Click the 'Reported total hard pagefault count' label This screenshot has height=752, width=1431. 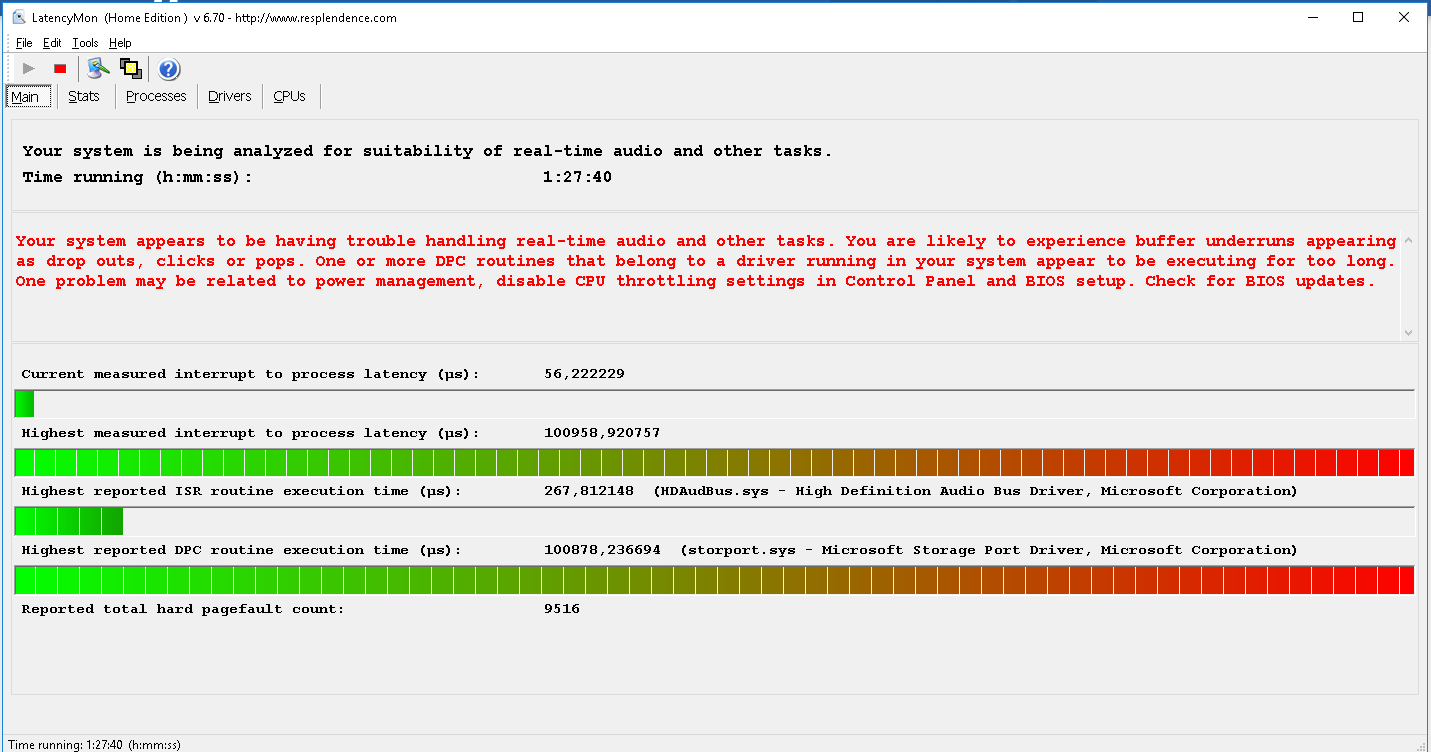(x=183, y=609)
